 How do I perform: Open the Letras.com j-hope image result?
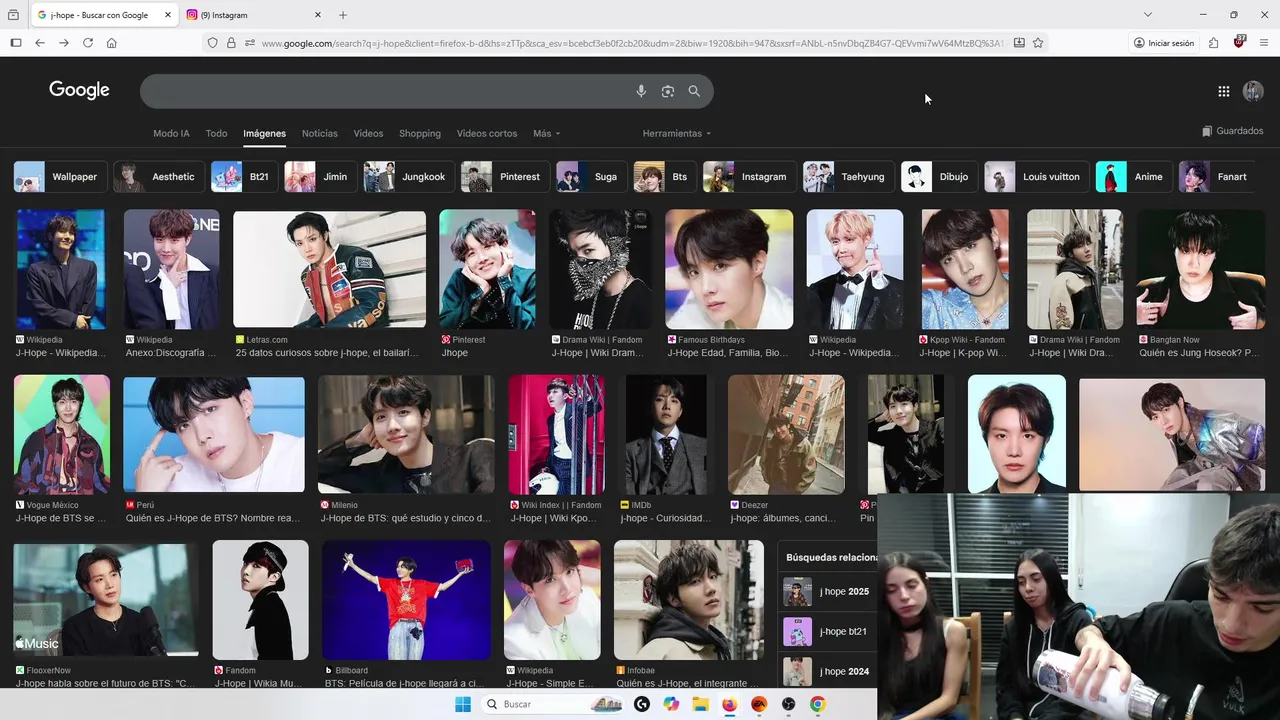tap(329, 269)
